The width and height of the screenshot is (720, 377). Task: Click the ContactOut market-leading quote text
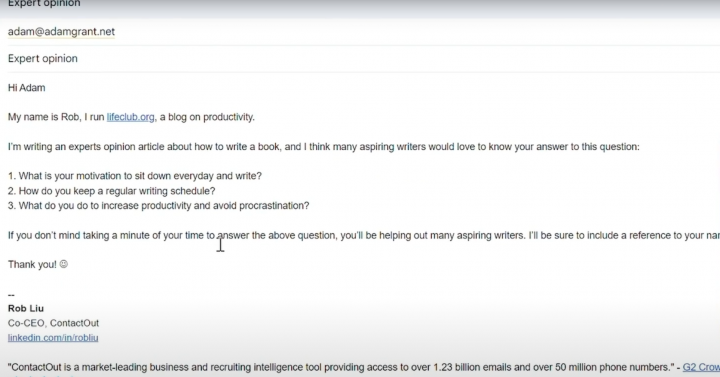click(341, 367)
